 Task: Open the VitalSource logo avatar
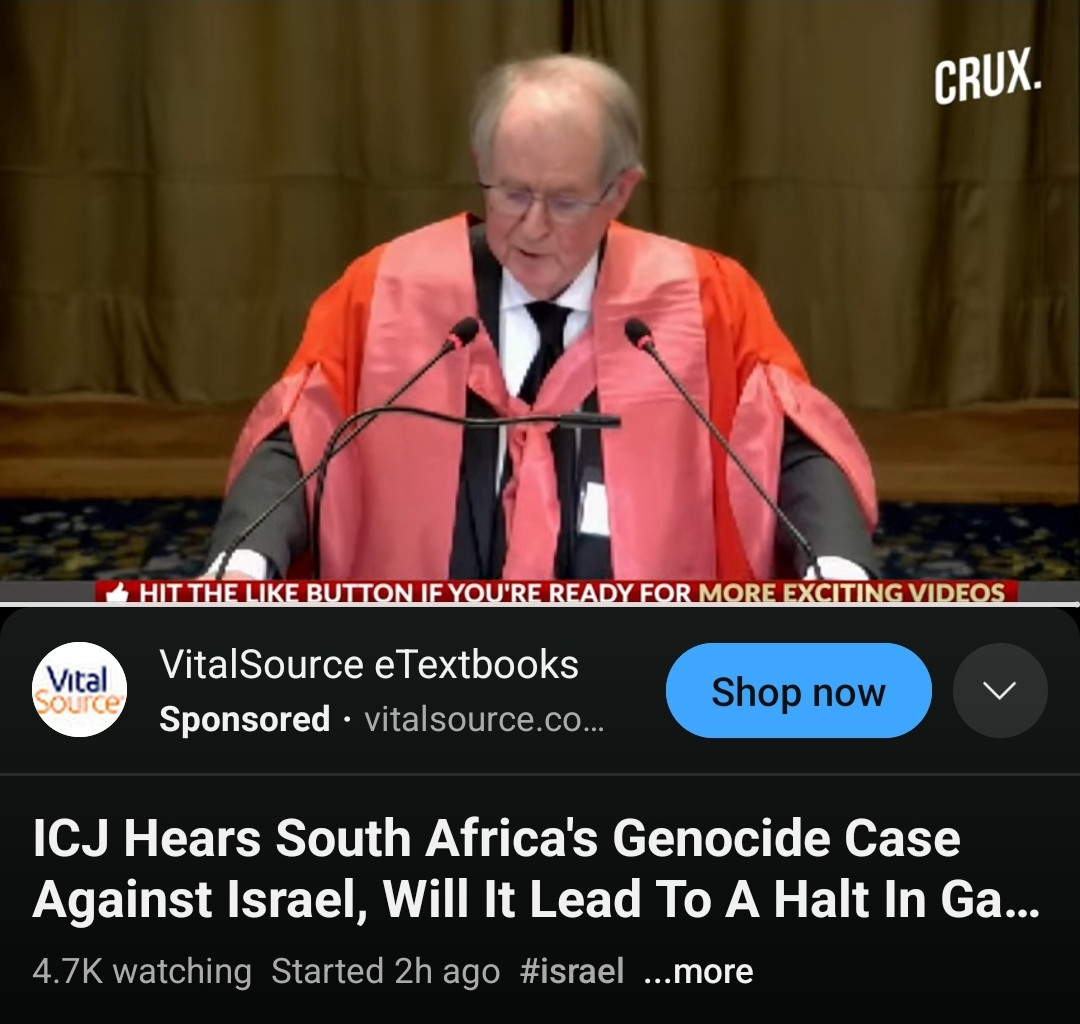tap(79, 689)
